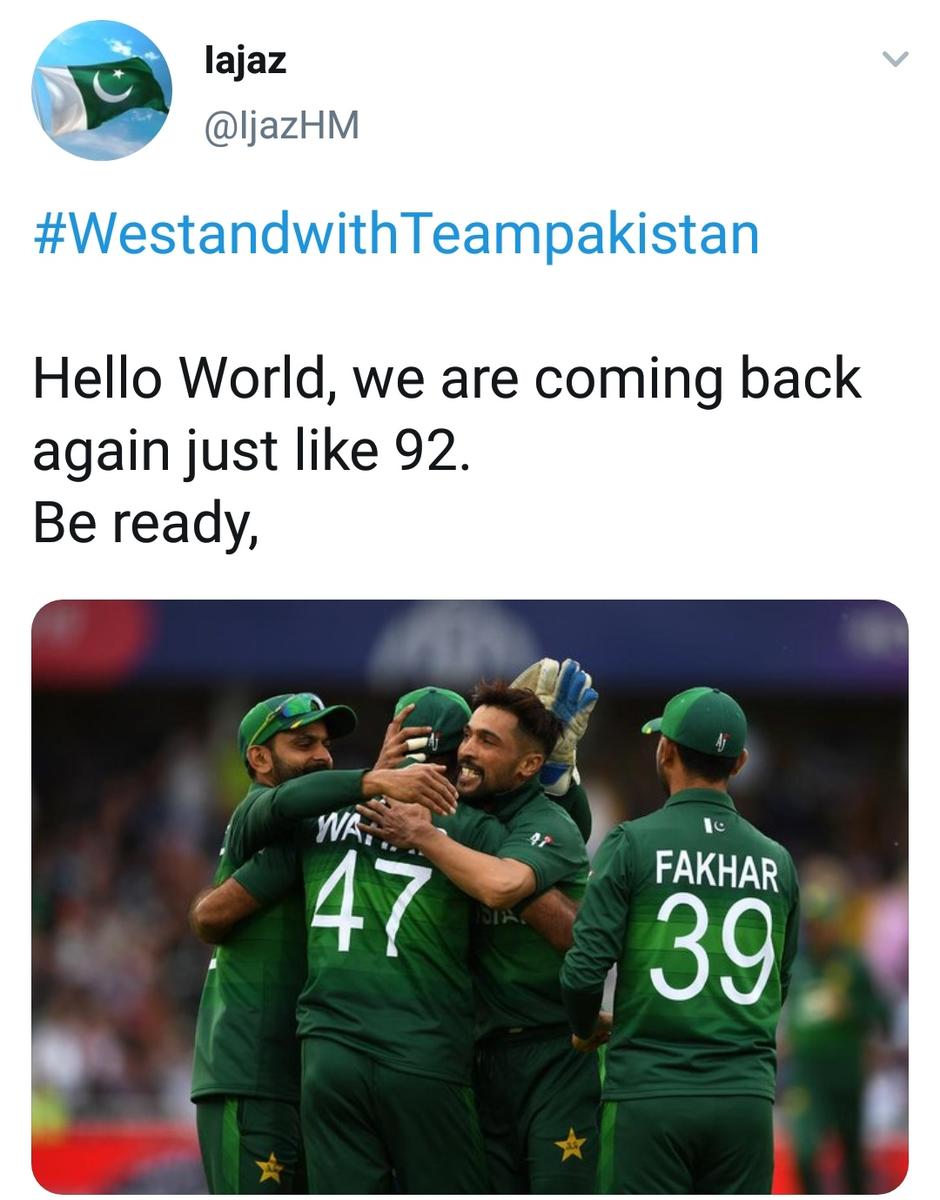The height and width of the screenshot is (1200, 940).
Task: Expand the tweet options chevron
Action: tap(895, 59)
